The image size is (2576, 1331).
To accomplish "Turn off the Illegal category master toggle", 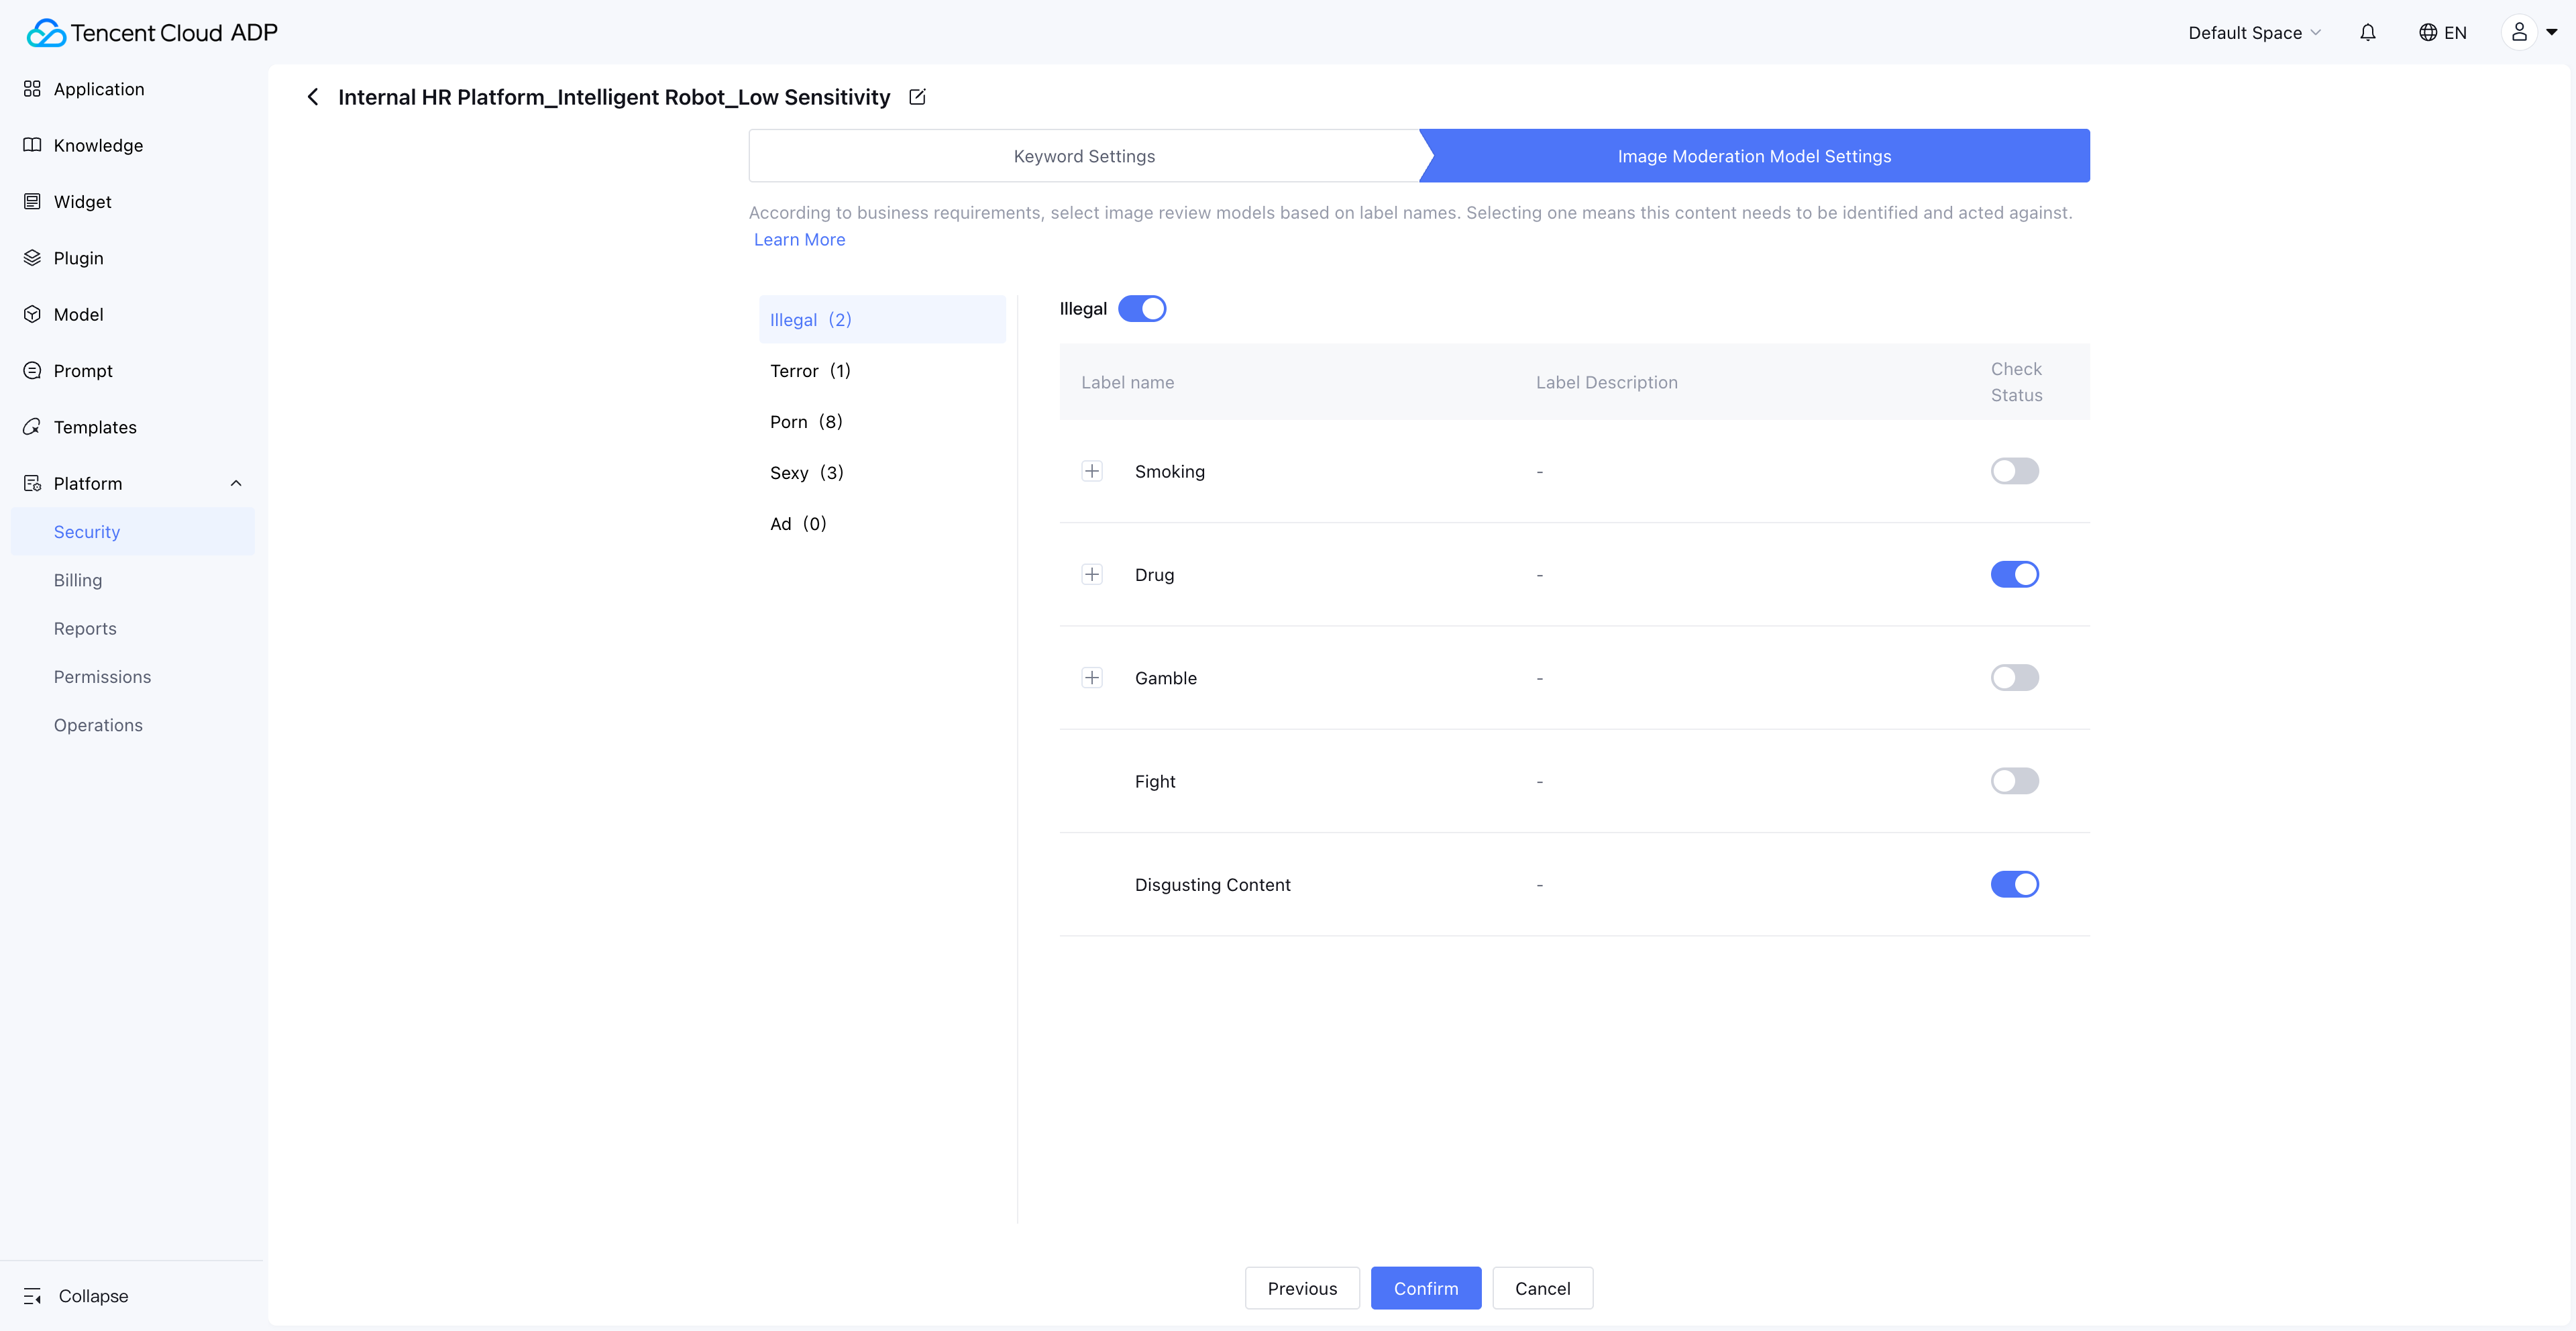I will click(1141, 309).
